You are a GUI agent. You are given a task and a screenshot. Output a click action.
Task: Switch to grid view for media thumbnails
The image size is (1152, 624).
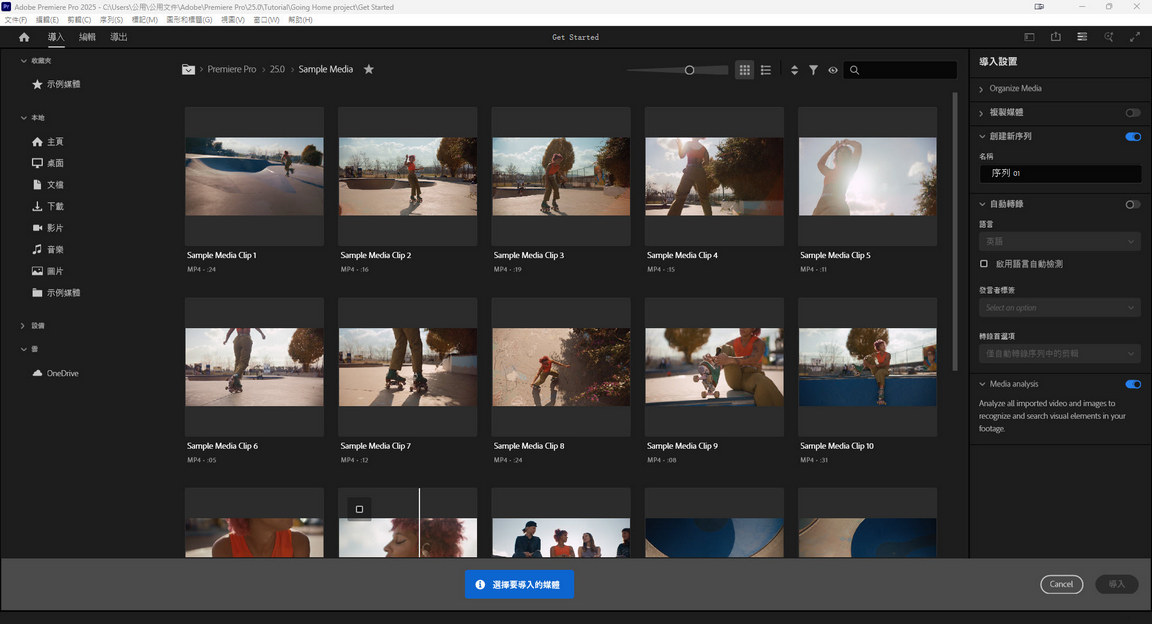(744, 70)
